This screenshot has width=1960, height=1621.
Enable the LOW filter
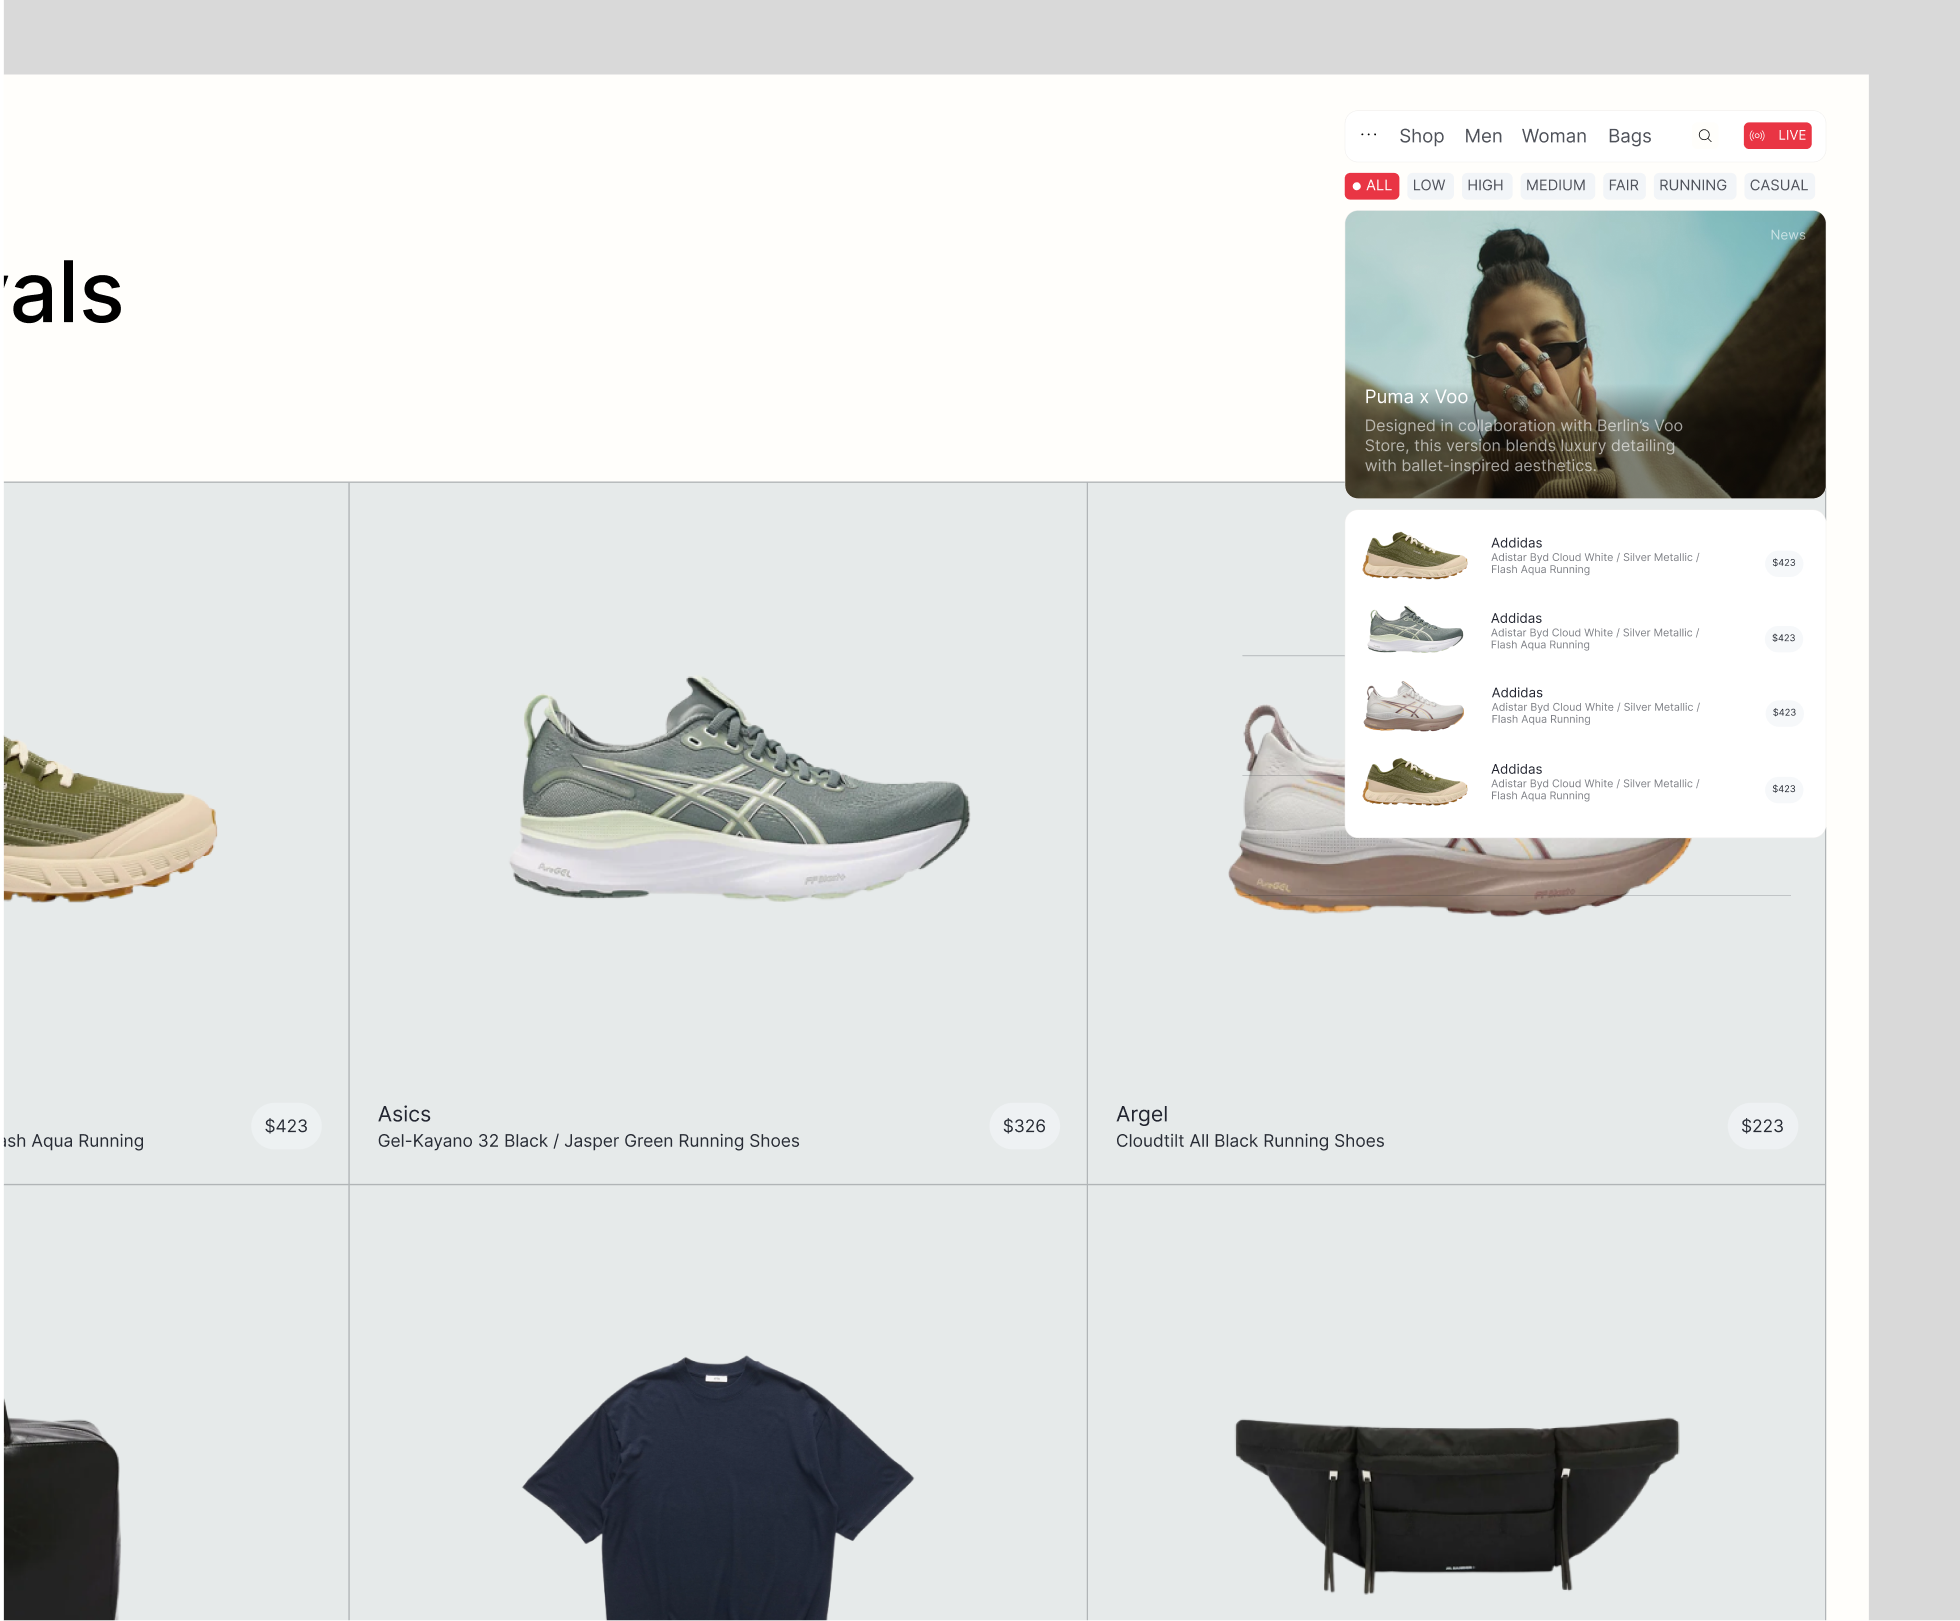pos(1429,185)
